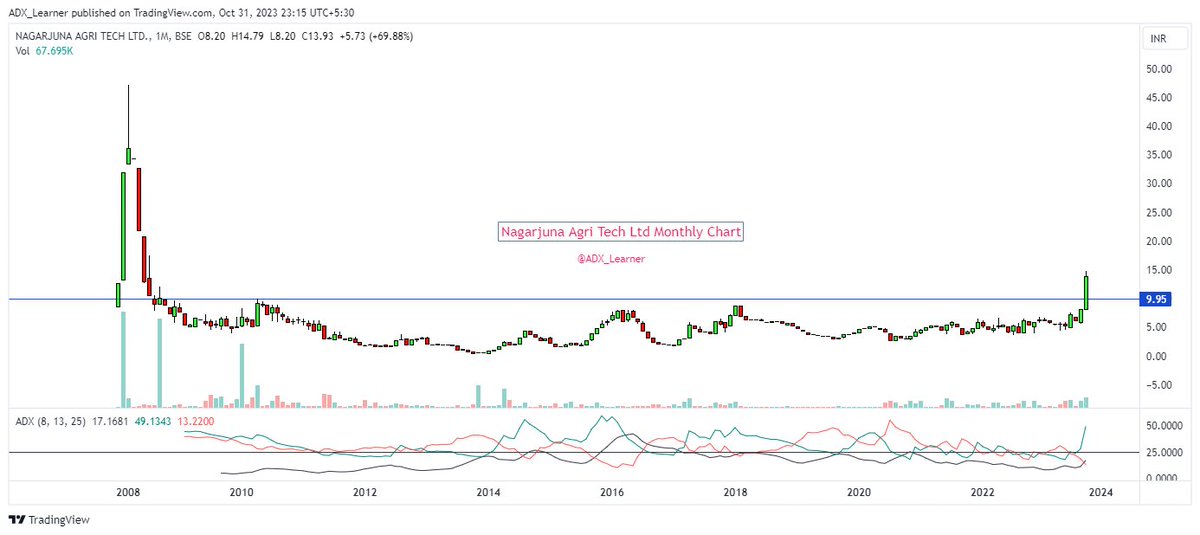The image size is (1200, 535).
Task: Select the Nagarjuna Agri Tech Monthly Chart text box
Action: [x=621, y=232]
